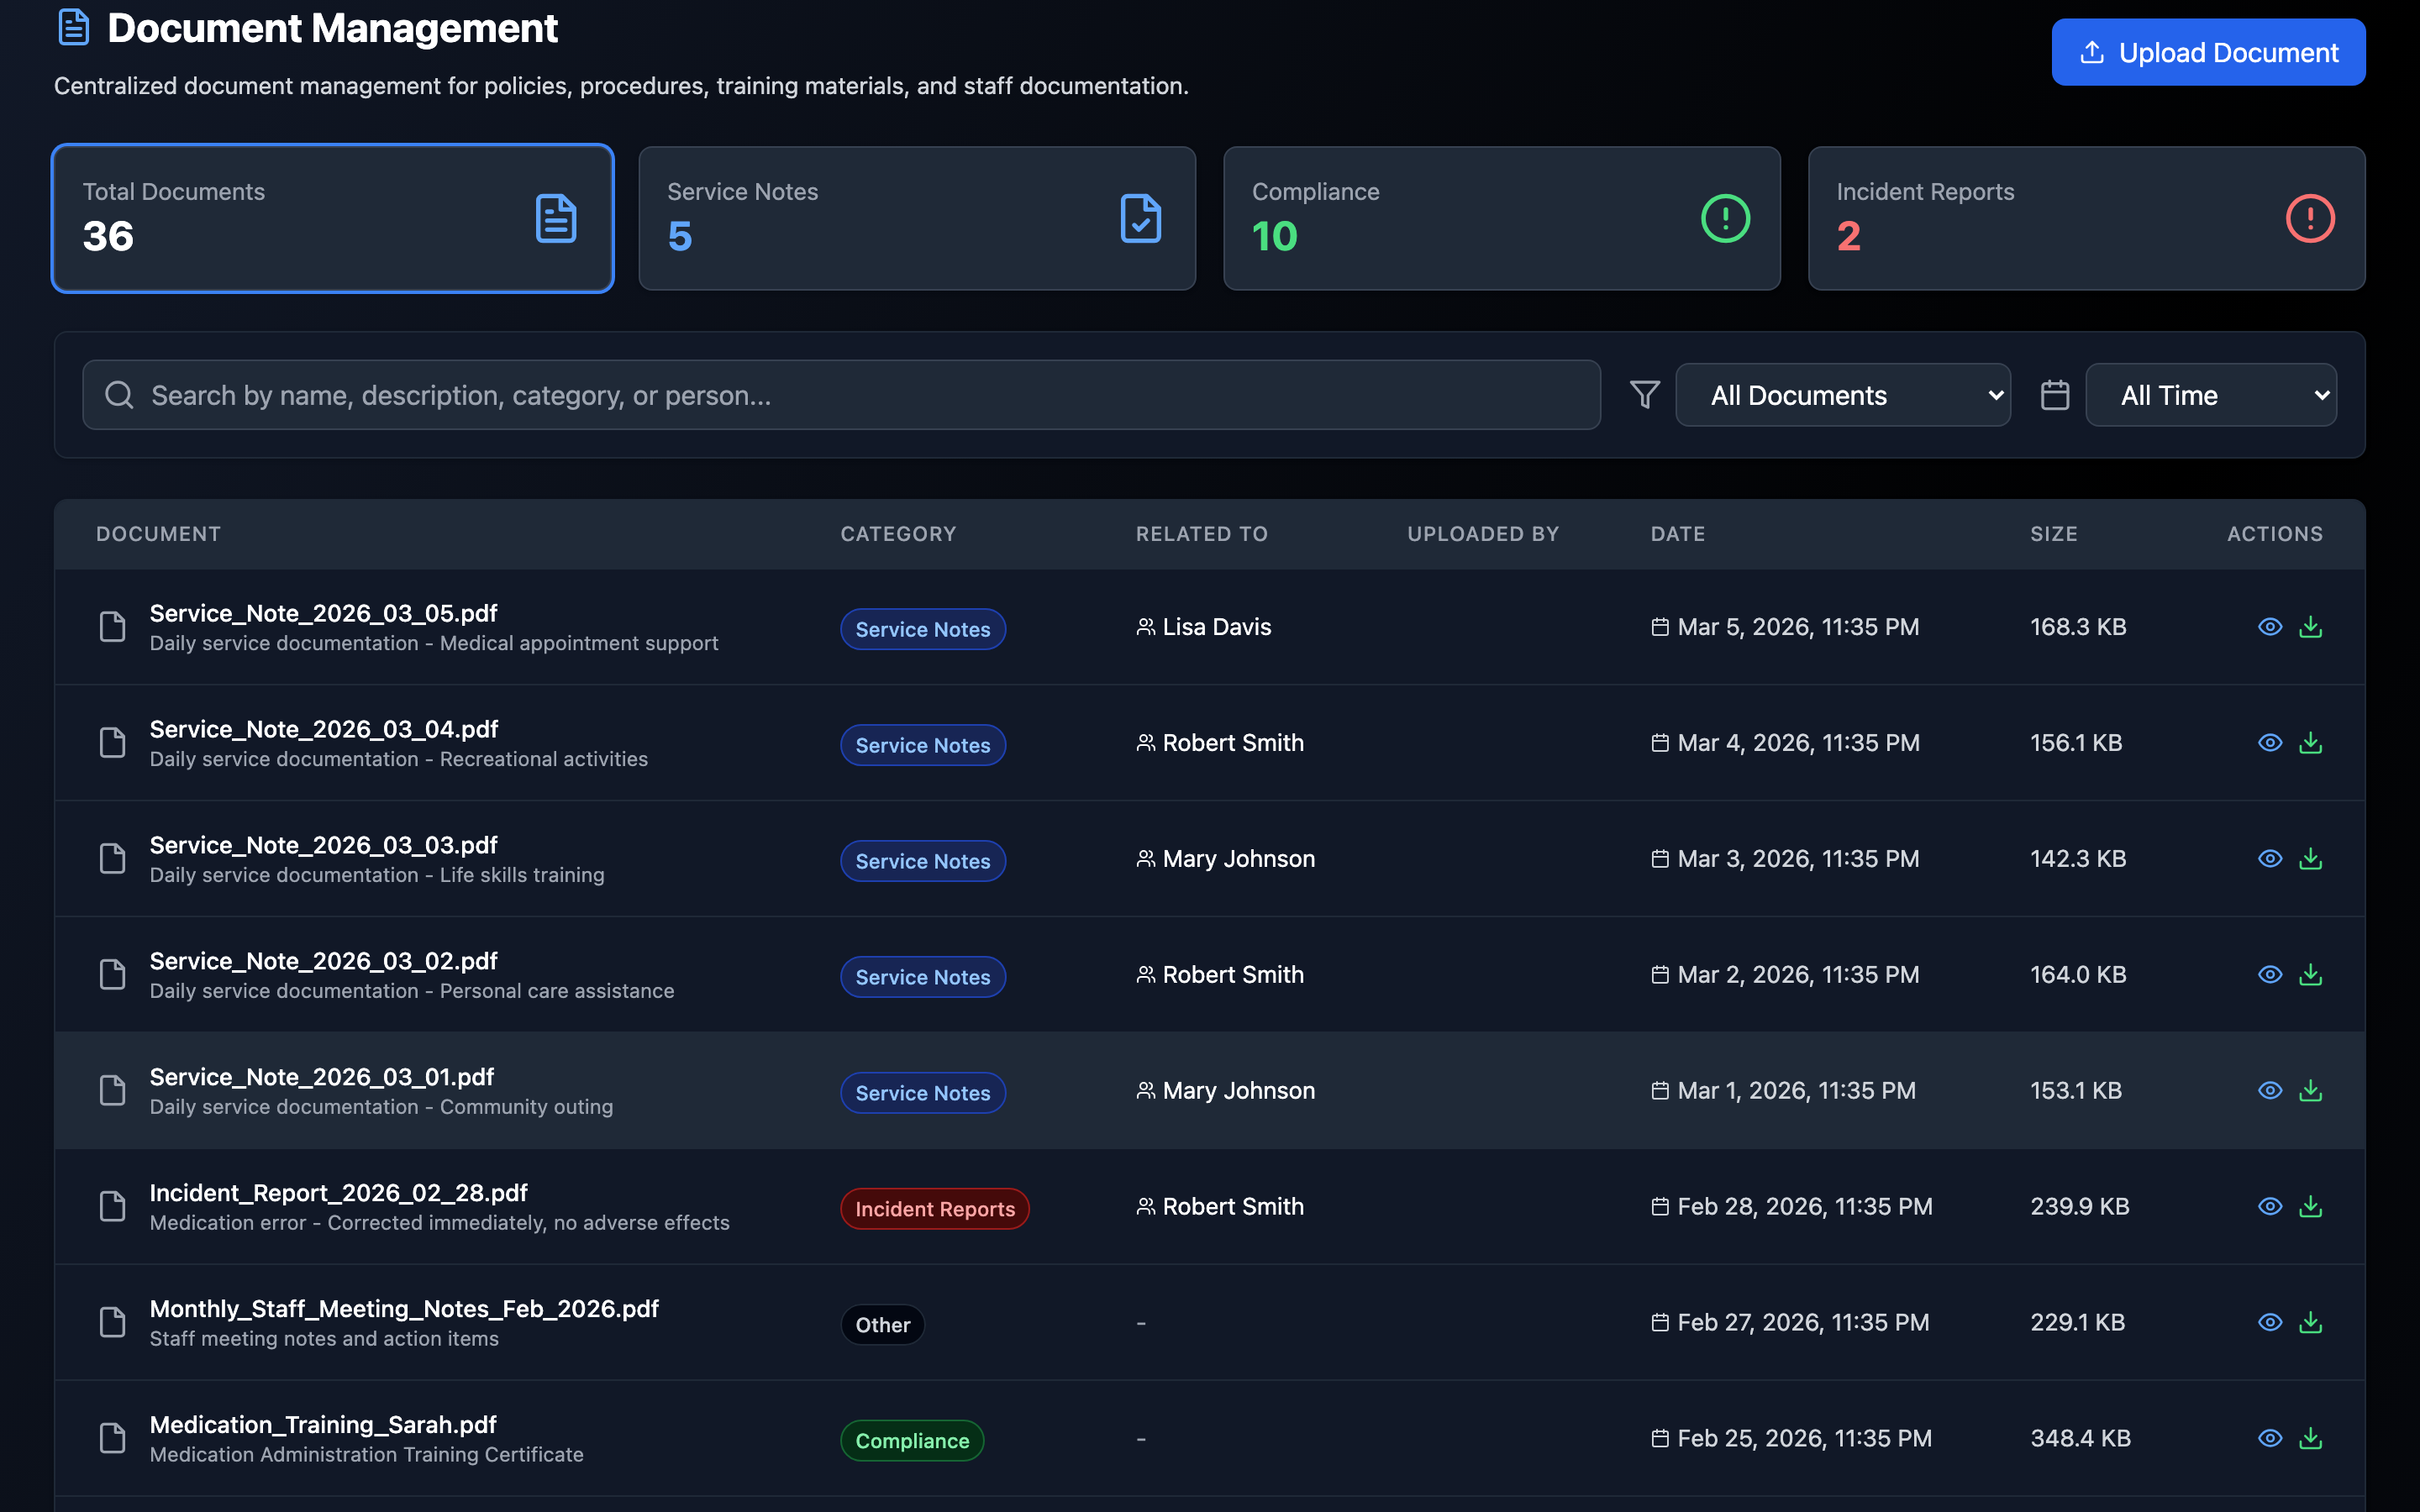
Task: Download Service_Note_2026_03_05.pdf
Action: coord(2311,626)
